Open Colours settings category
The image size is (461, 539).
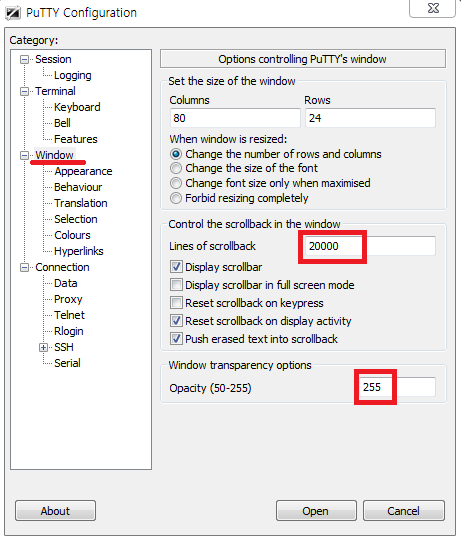[x=72, y=235]
